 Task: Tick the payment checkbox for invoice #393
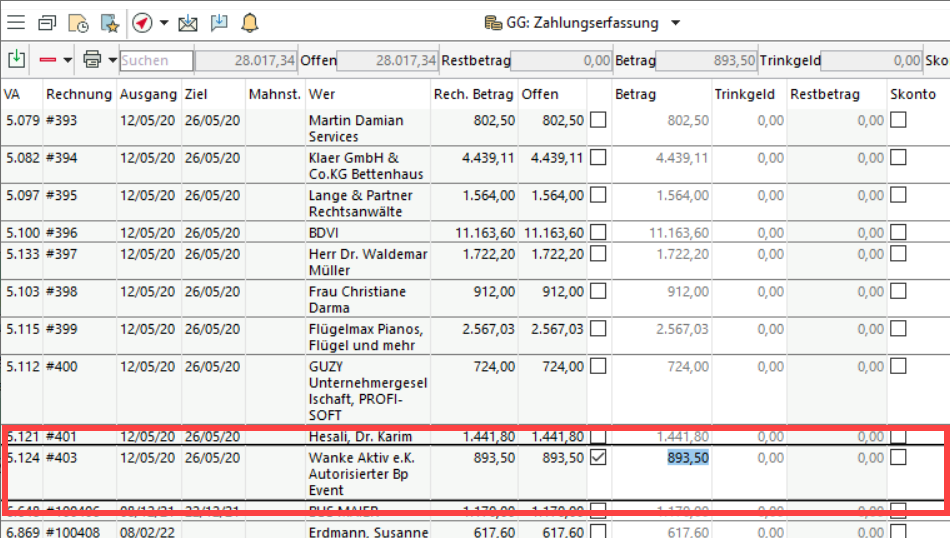point(598,120)
